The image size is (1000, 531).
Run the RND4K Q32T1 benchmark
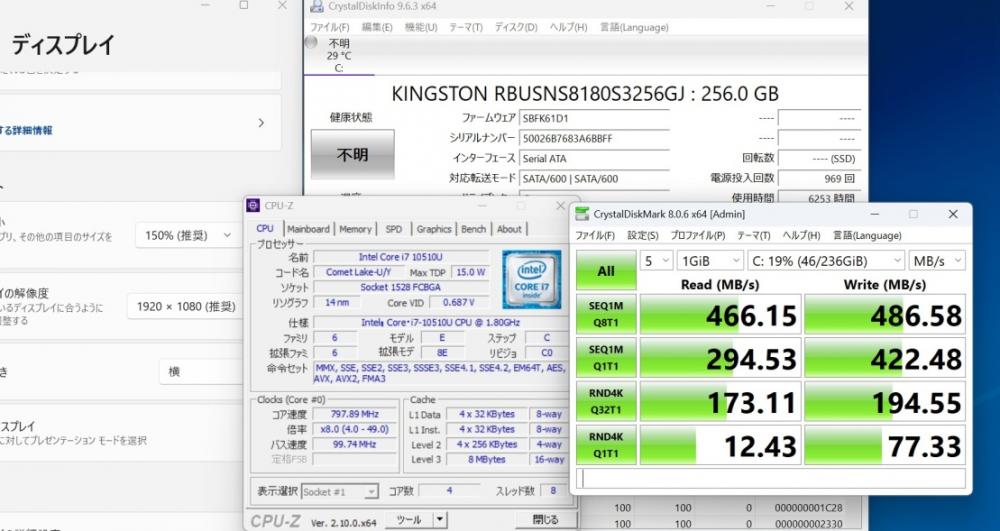606,402
